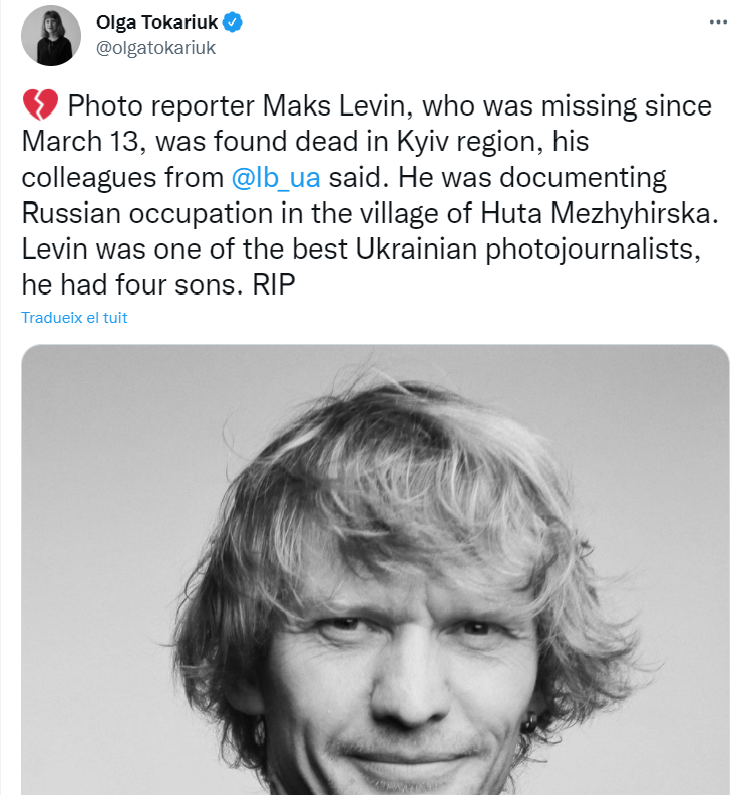739x795 pixels.
Task: Click the March 13 date text
Action: [81, 141]
